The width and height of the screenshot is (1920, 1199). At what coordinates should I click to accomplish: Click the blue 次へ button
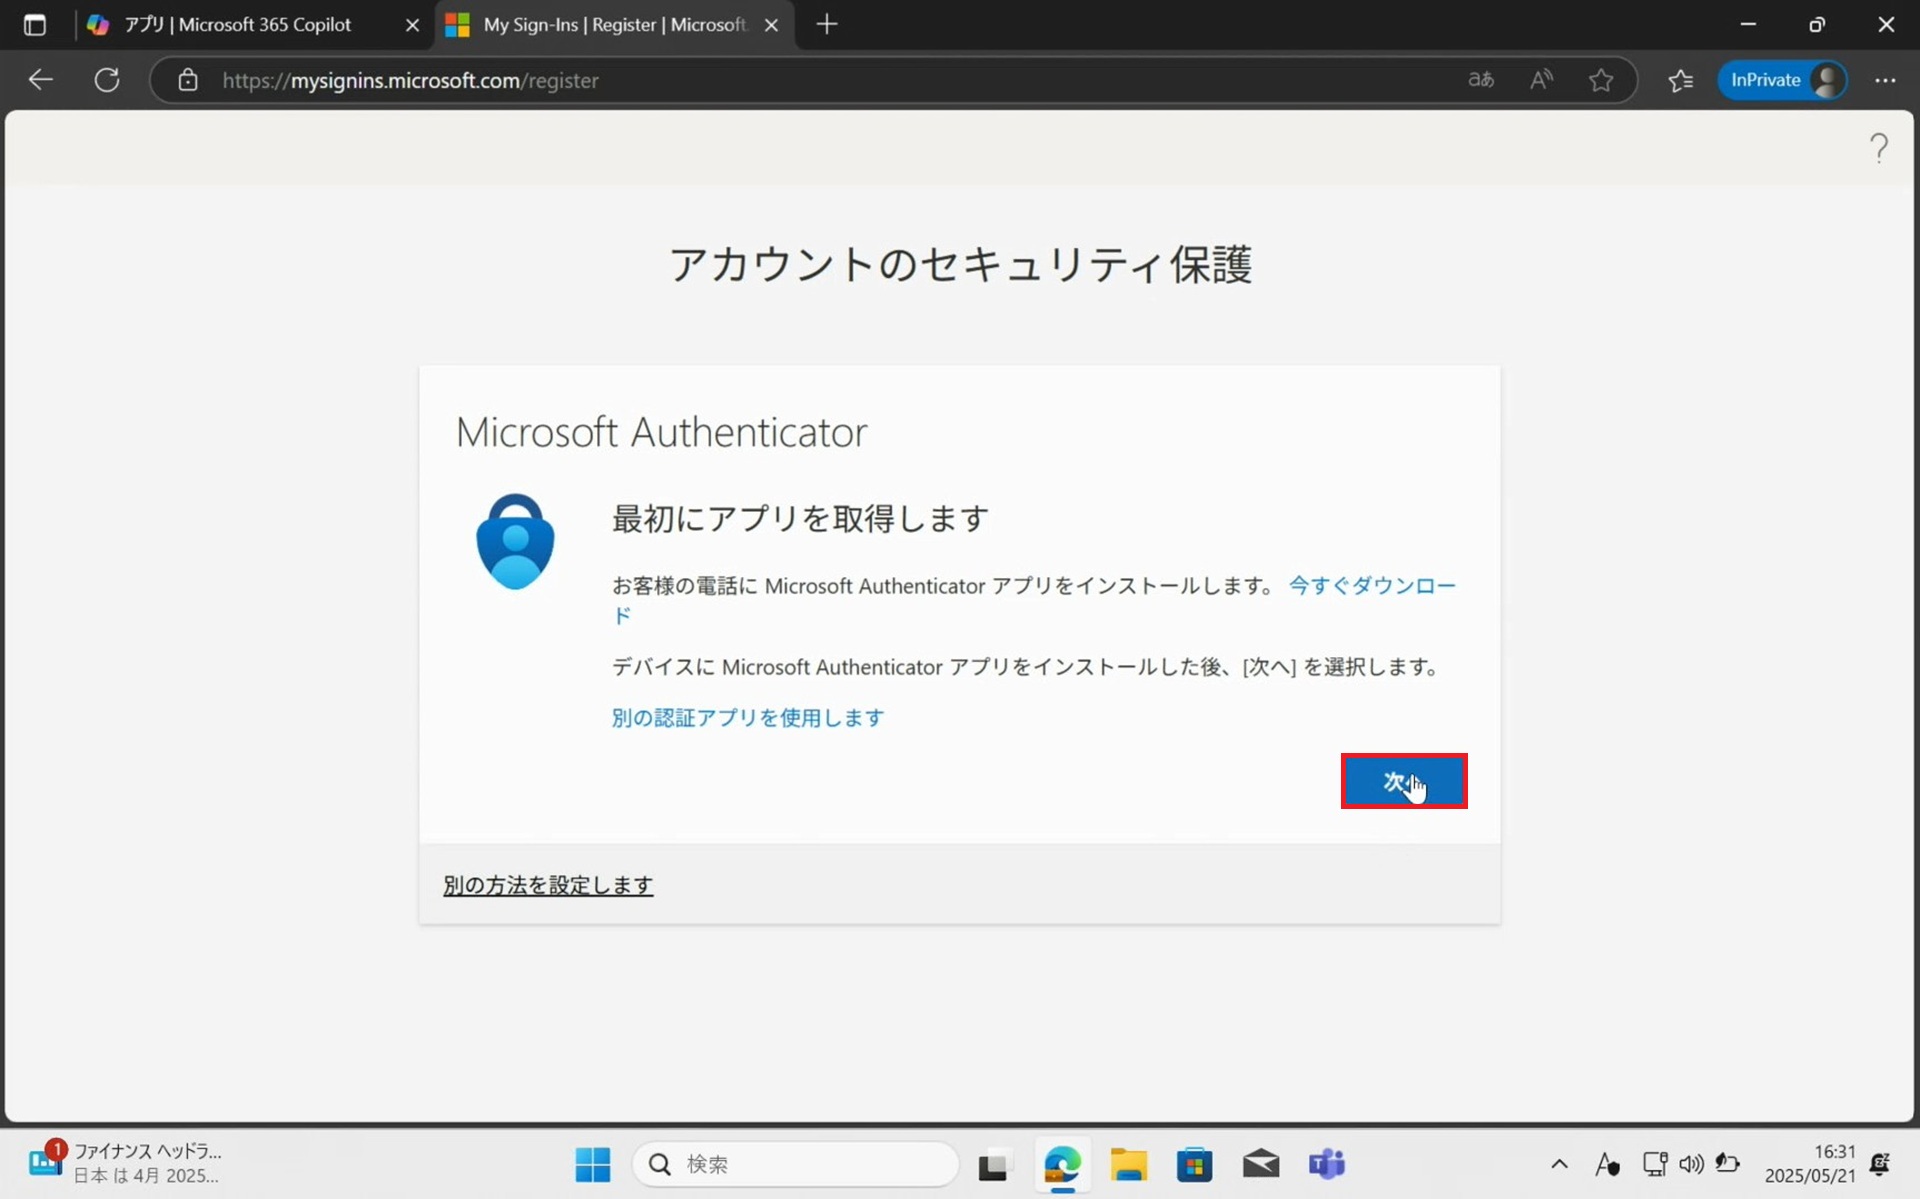pyautogui.click(x=1403, y=781)
